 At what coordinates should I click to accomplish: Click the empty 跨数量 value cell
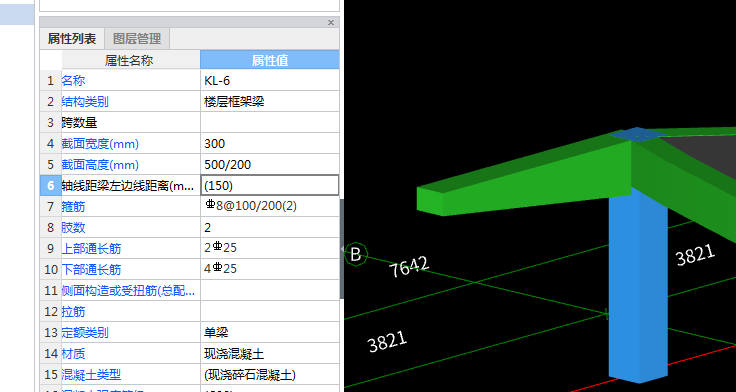[x=269, y=123]
